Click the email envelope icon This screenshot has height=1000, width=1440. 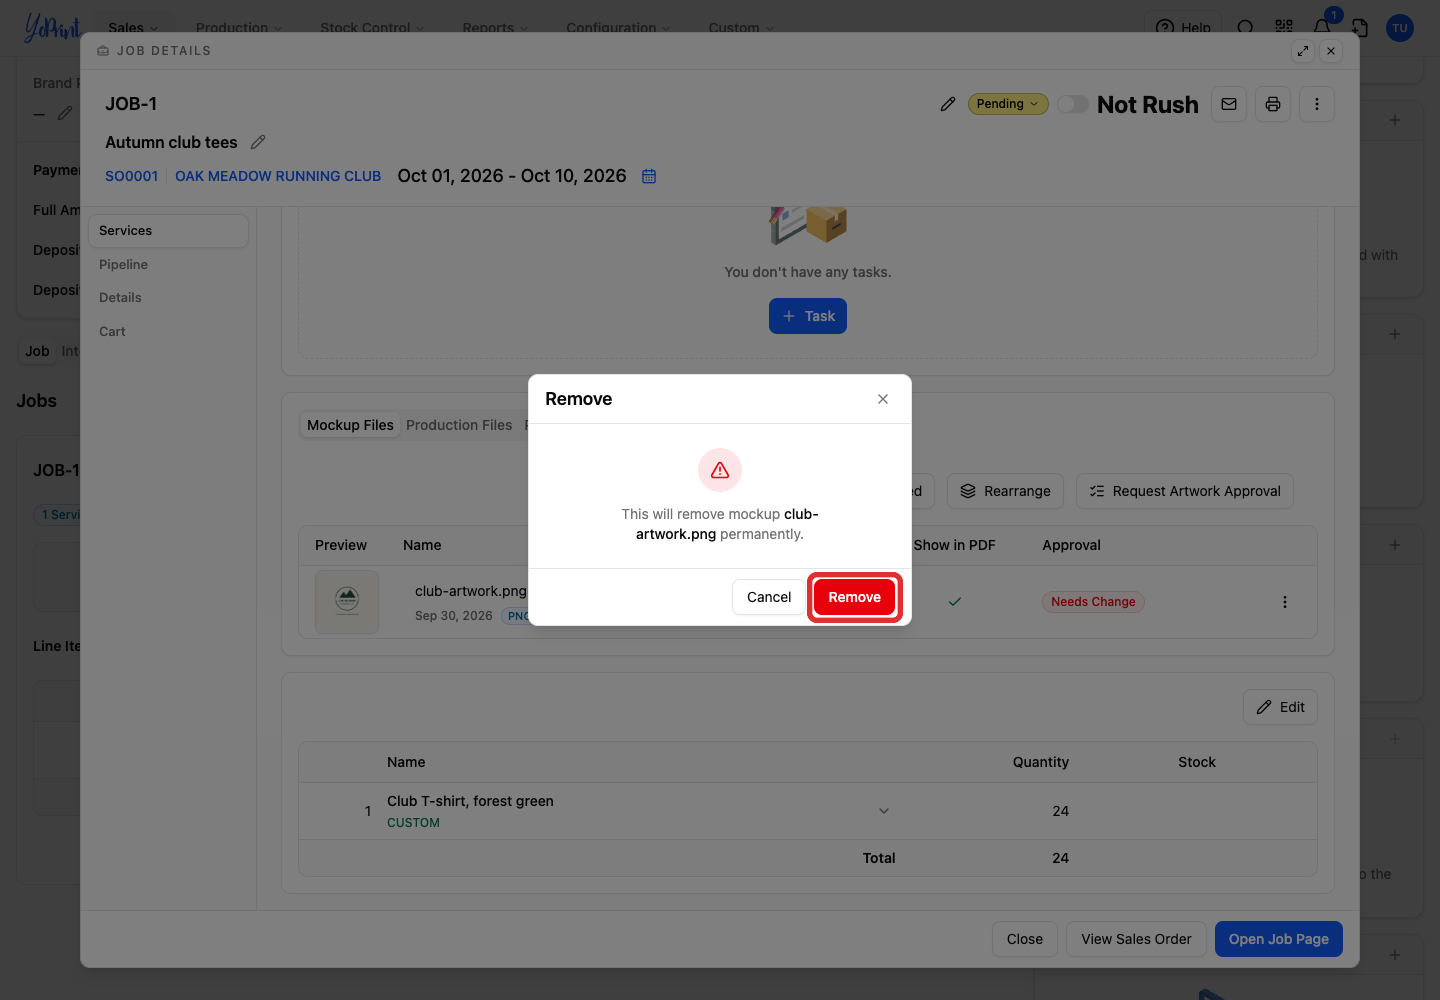(1229, 104)
